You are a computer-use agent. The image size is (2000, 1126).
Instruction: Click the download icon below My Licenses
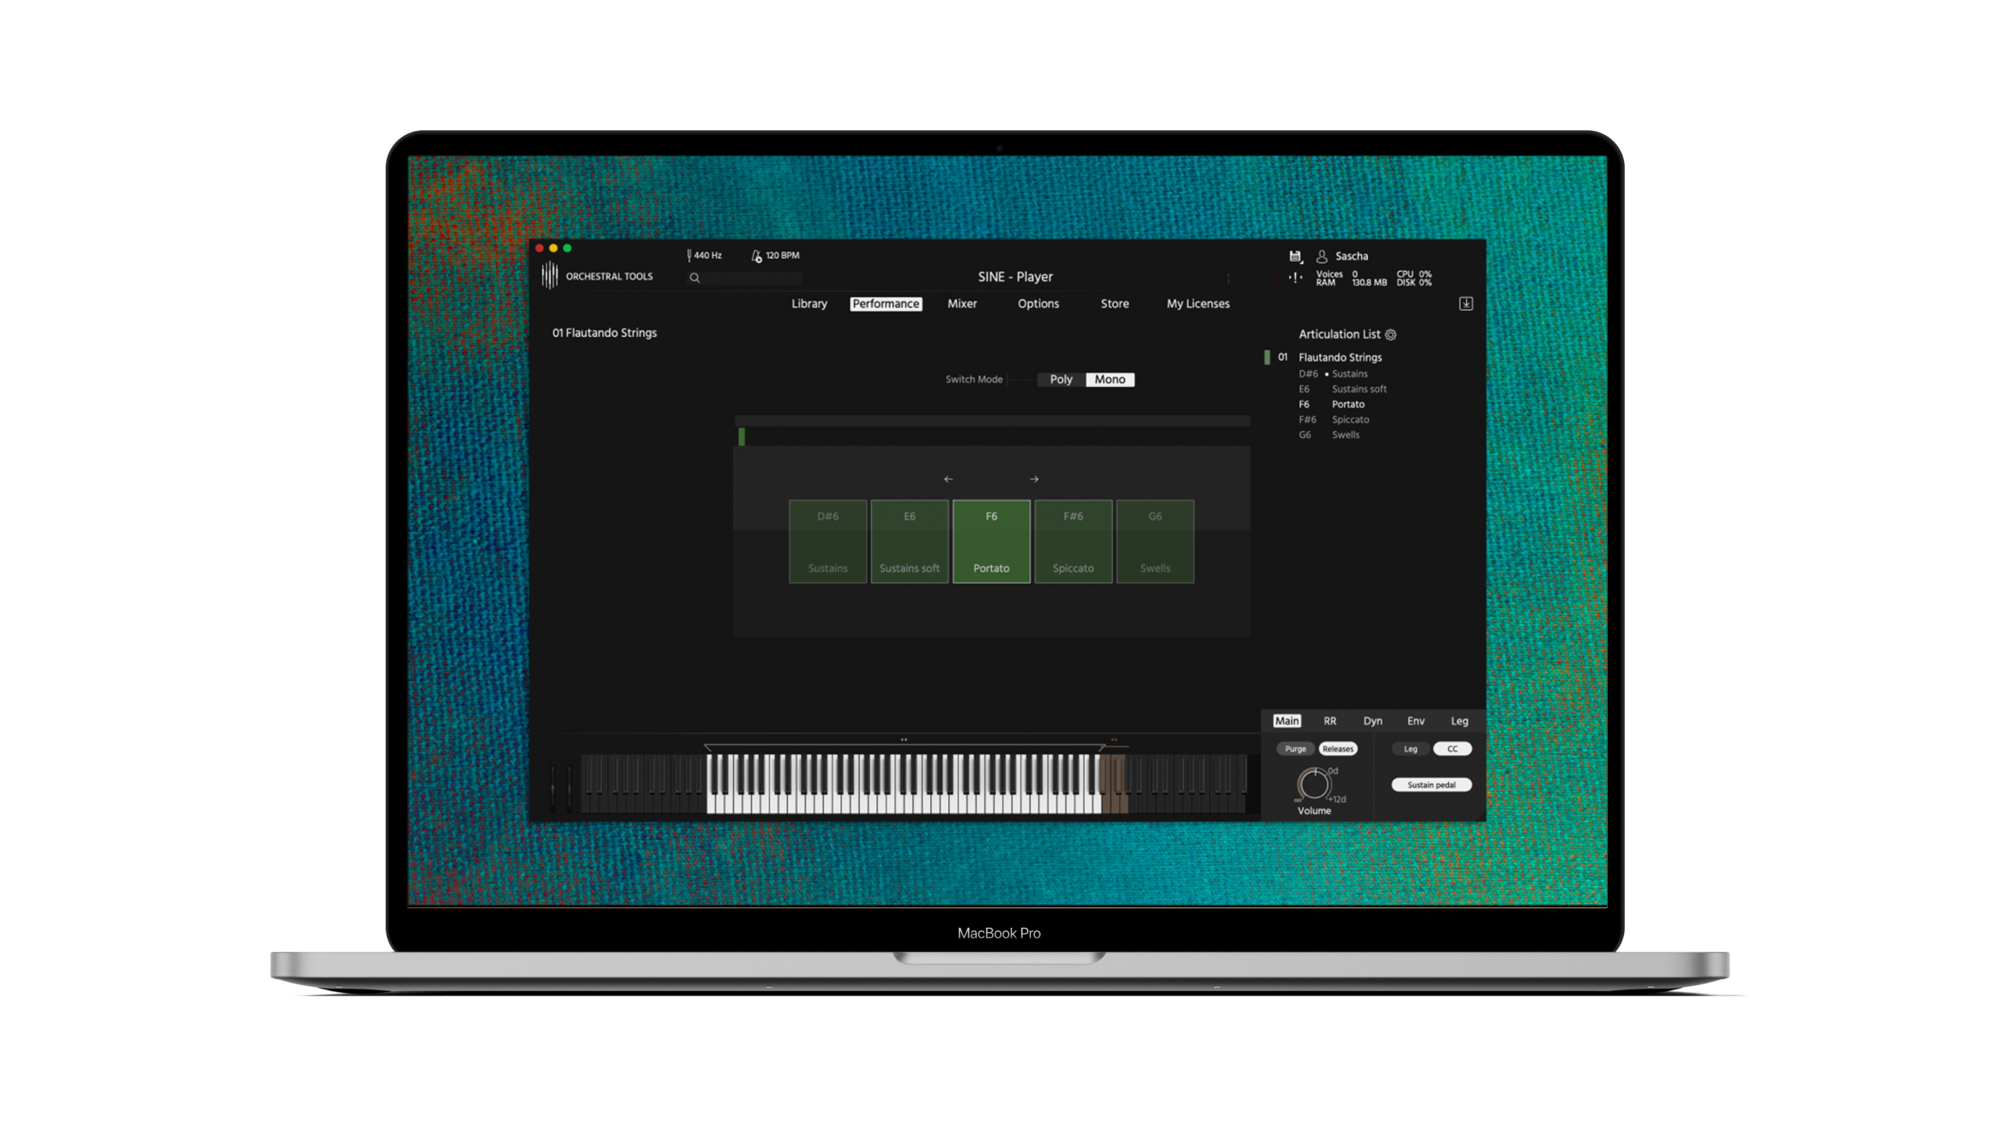click(1467, 303)
